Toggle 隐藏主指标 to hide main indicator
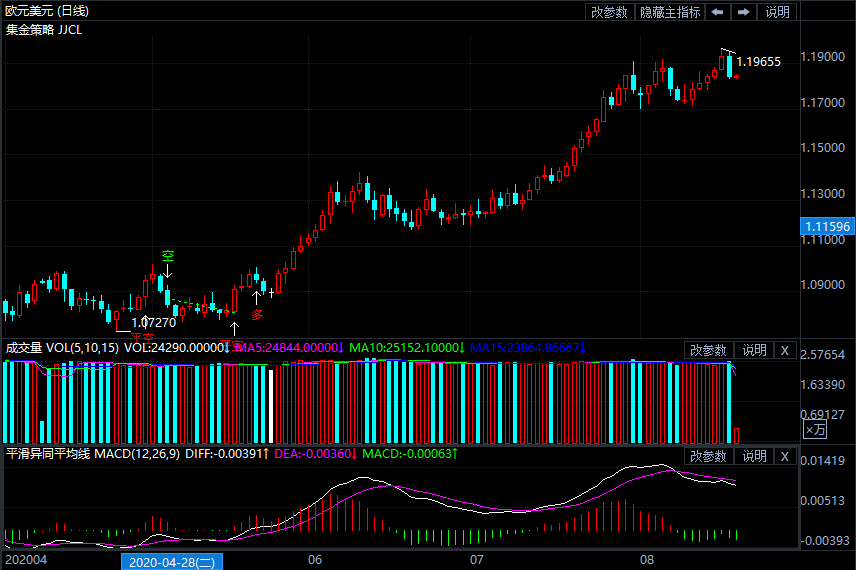Screen dimensions: 856x570 click(670, 12)
